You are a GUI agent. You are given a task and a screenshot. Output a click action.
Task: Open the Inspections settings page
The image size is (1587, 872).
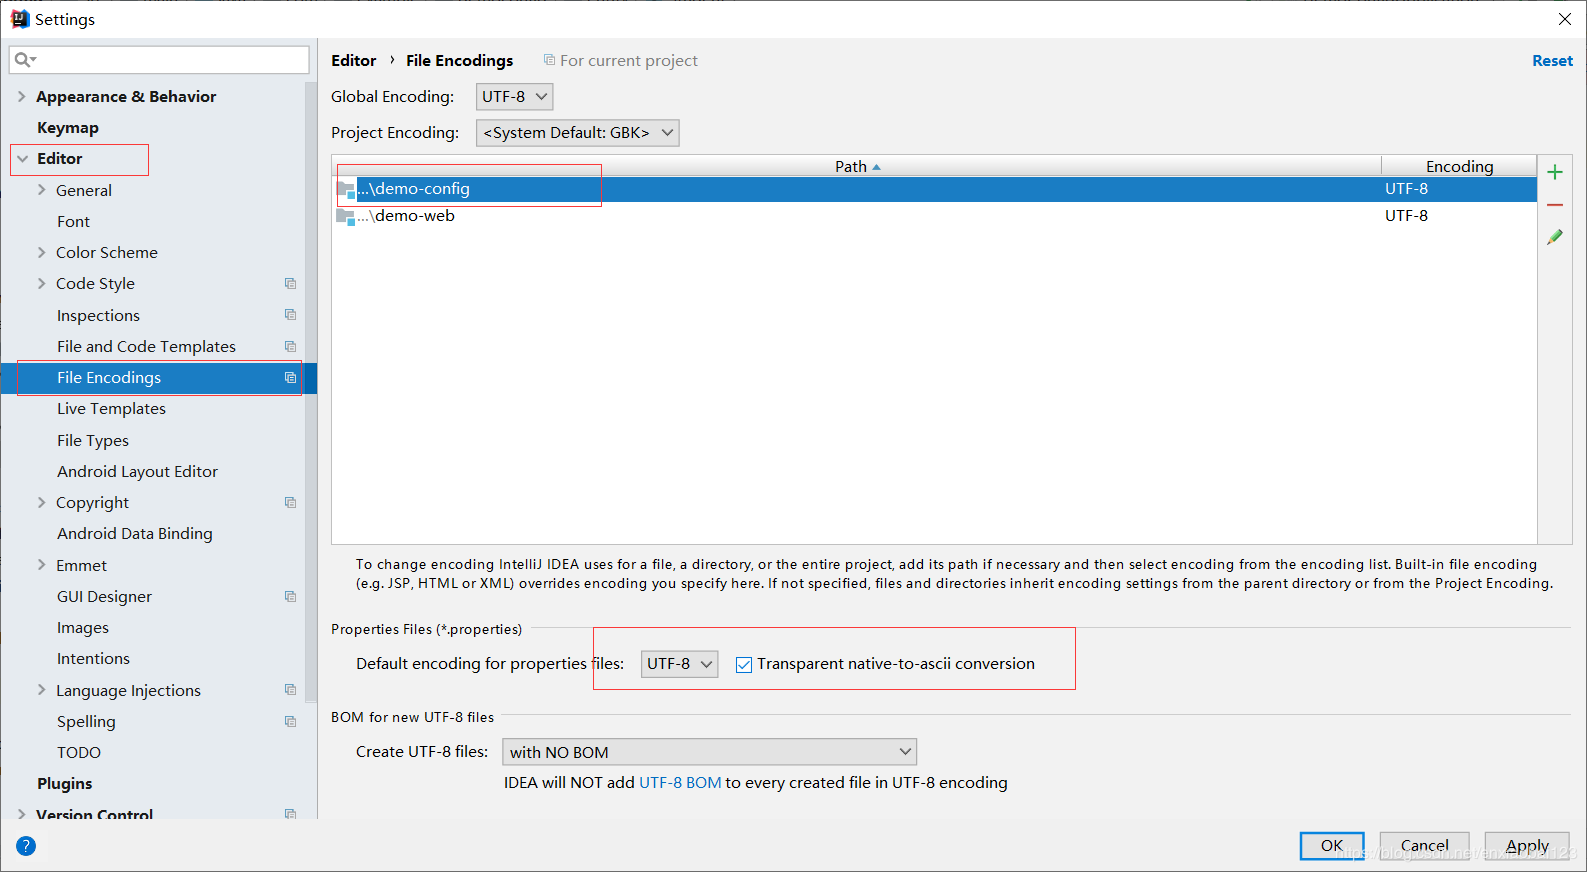tap(98, 316)
